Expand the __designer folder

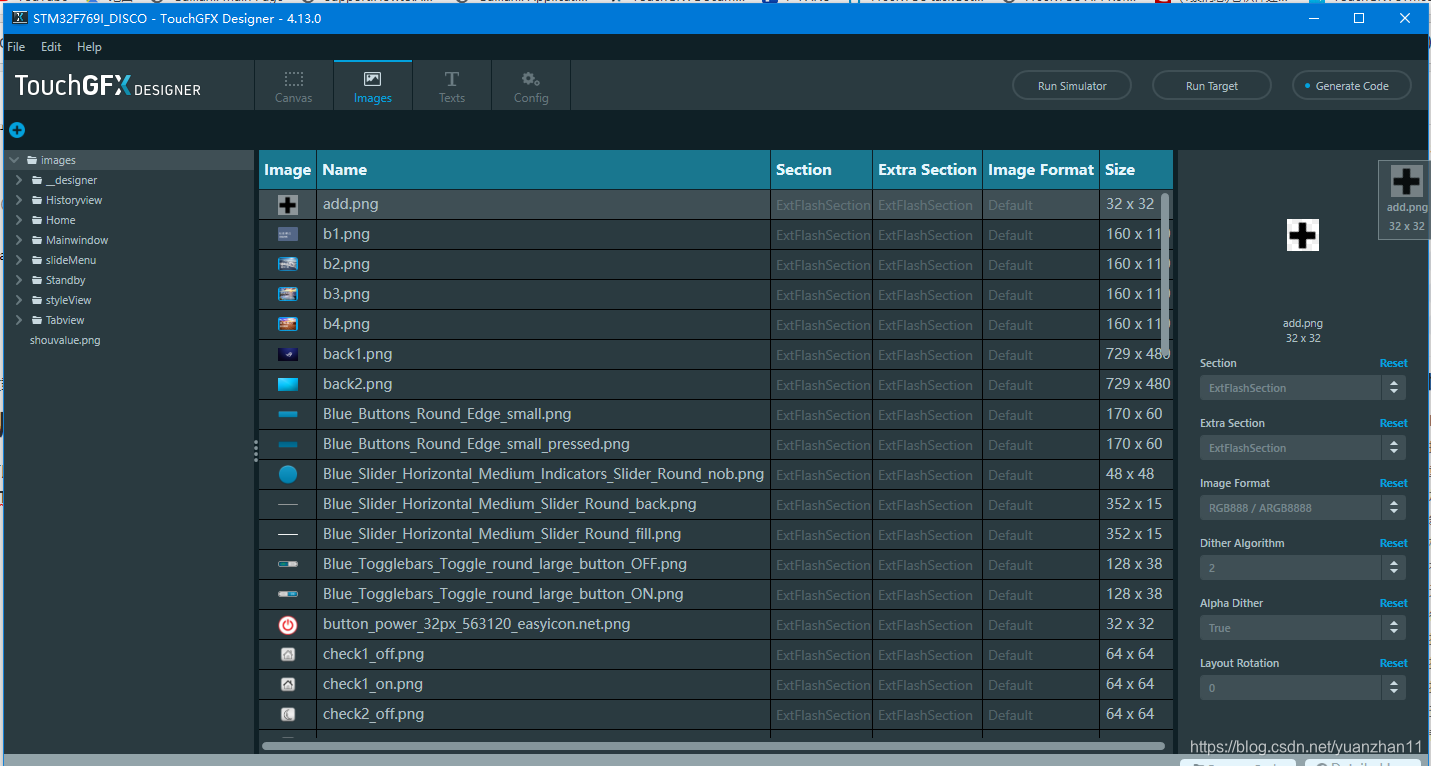click(19, 180)
